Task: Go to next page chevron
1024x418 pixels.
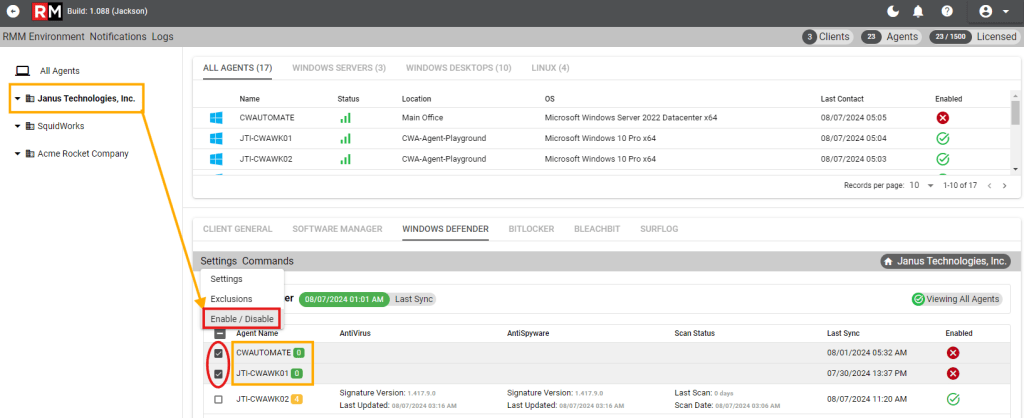Action: (1004, 186)
